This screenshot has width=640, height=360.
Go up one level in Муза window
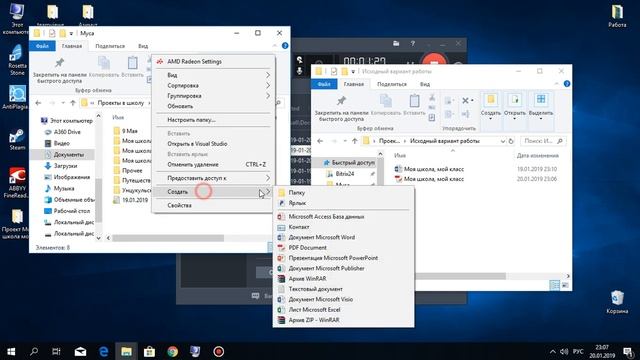[x=73, y=103]
